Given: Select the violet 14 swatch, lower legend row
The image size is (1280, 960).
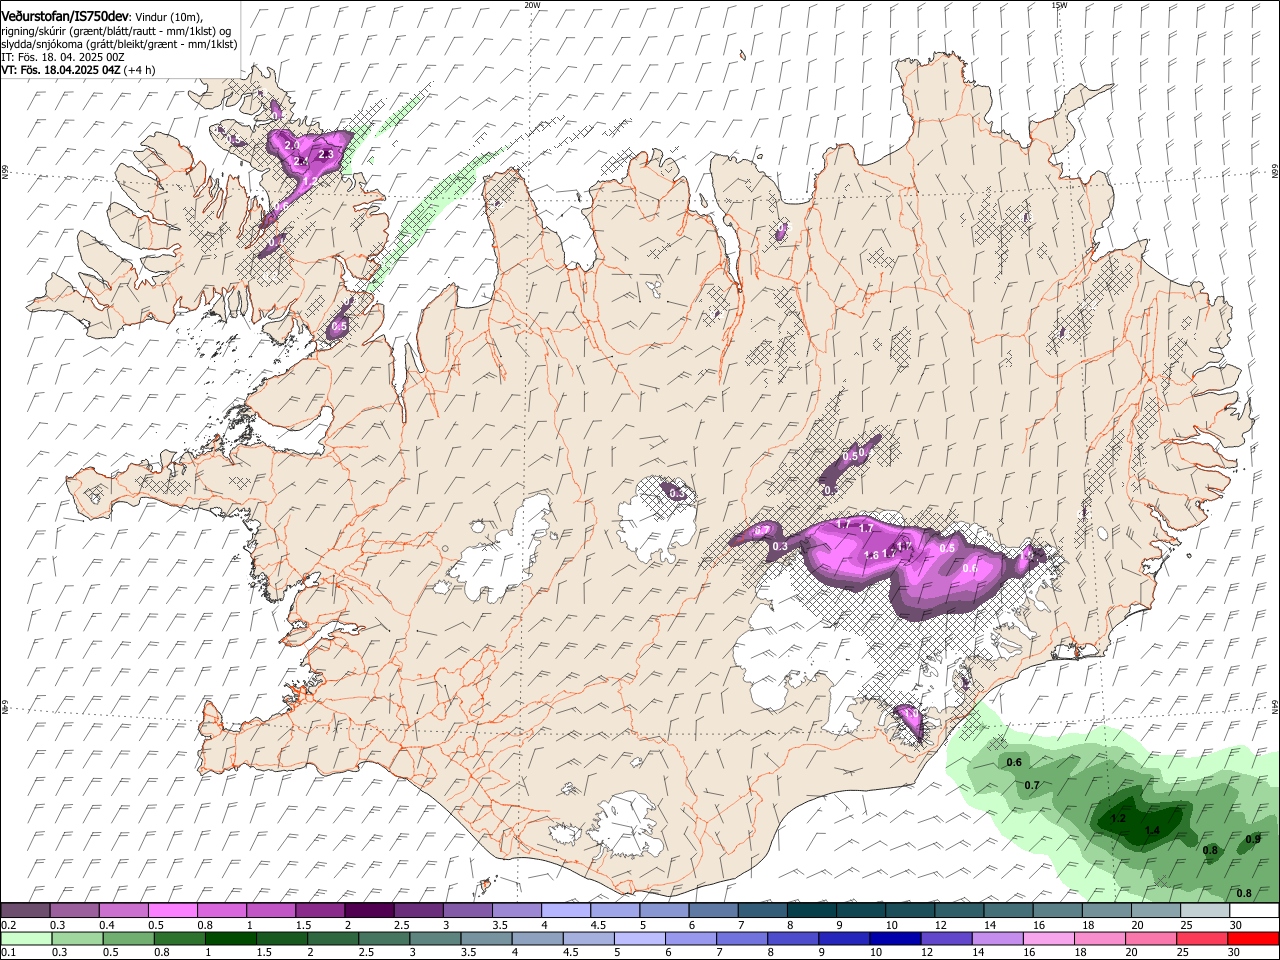Looking at the screenshot, I should pos(998,938).
